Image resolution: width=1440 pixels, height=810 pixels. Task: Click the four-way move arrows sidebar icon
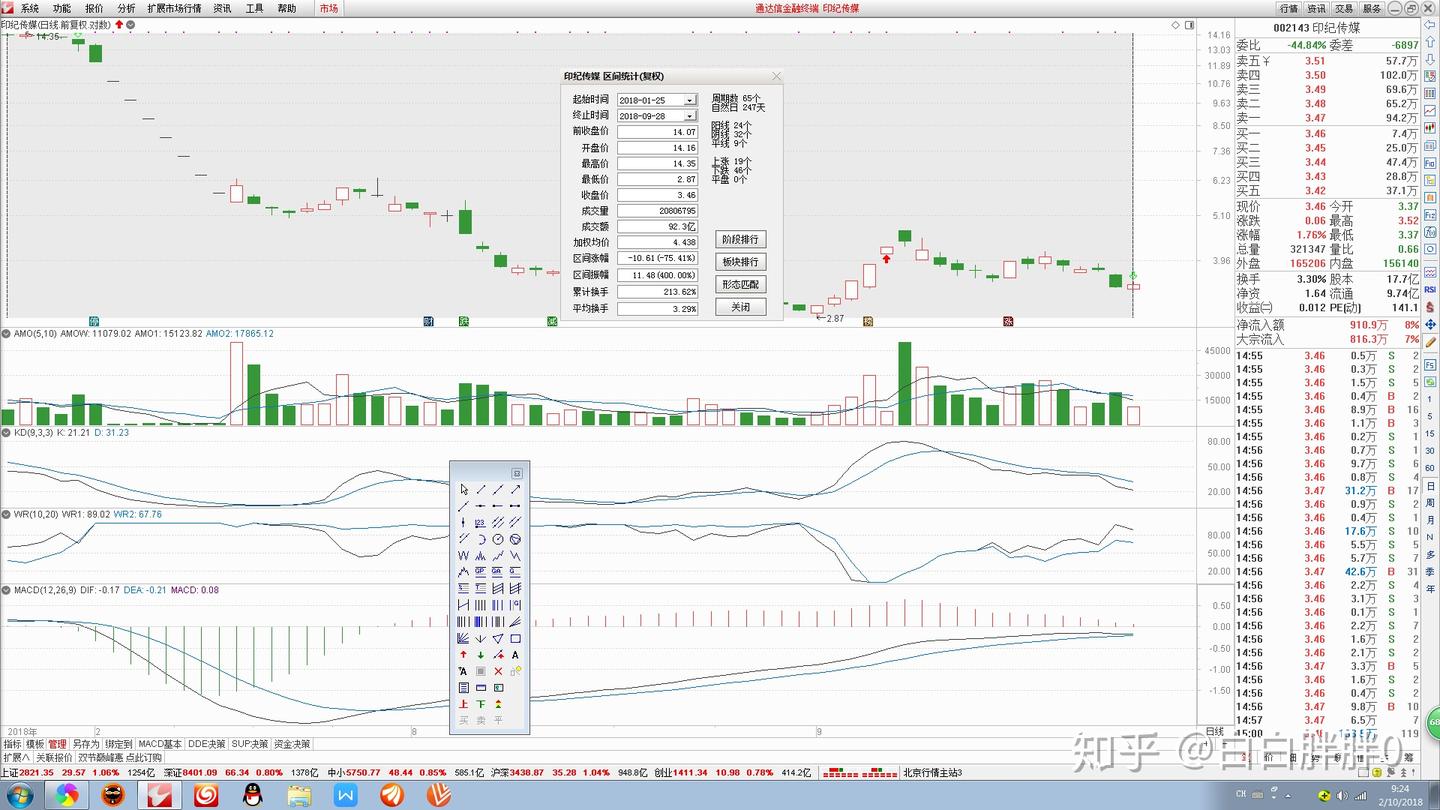pos(1430,325)
